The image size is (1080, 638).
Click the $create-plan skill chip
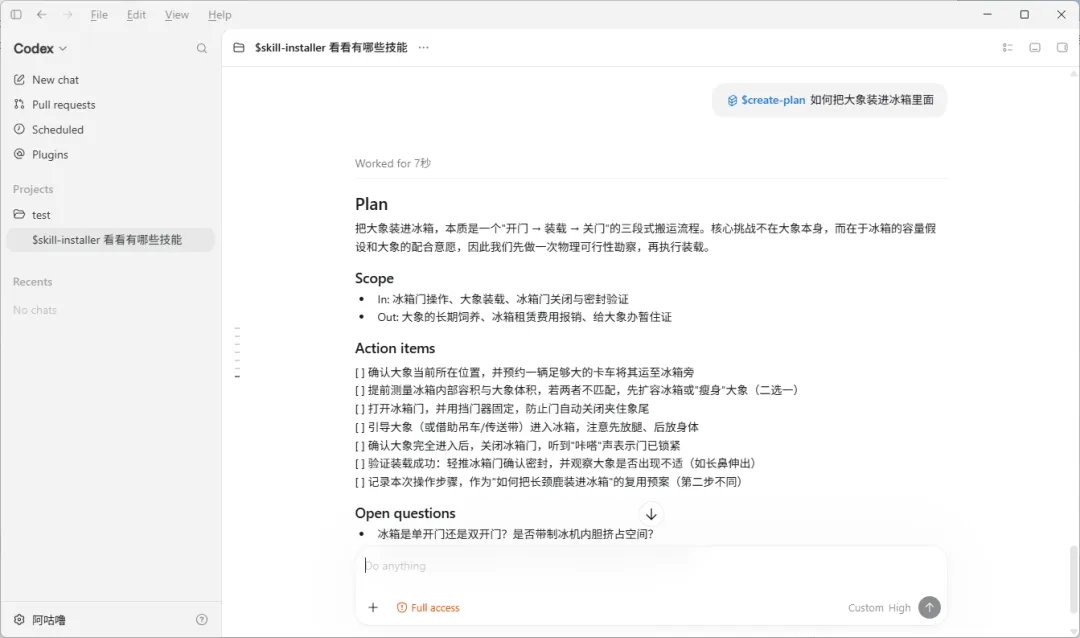pos(767,100)
